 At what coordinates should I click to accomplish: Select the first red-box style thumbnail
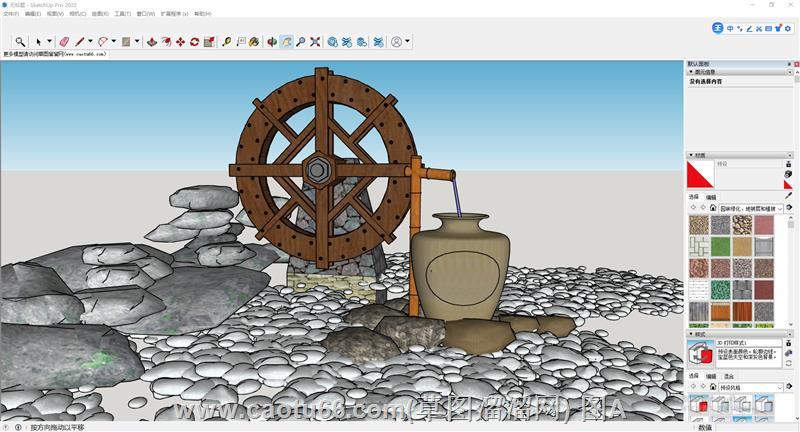click(699, 404)
